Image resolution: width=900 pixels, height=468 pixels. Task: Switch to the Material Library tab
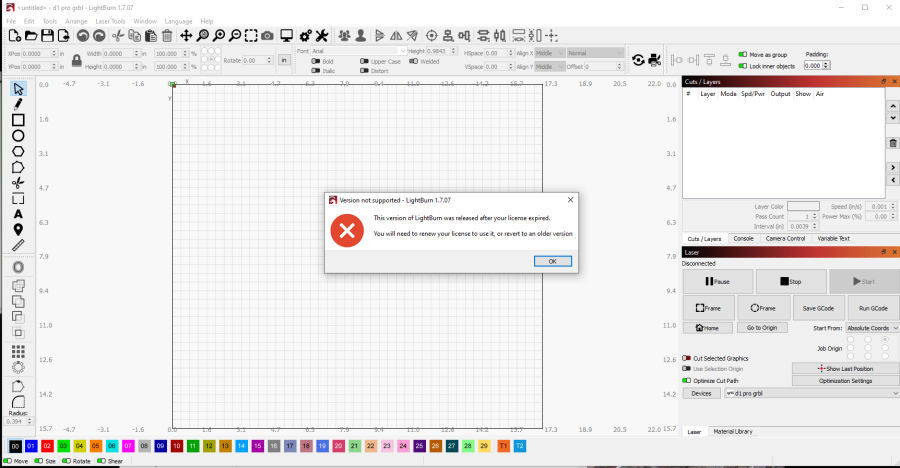732,431
